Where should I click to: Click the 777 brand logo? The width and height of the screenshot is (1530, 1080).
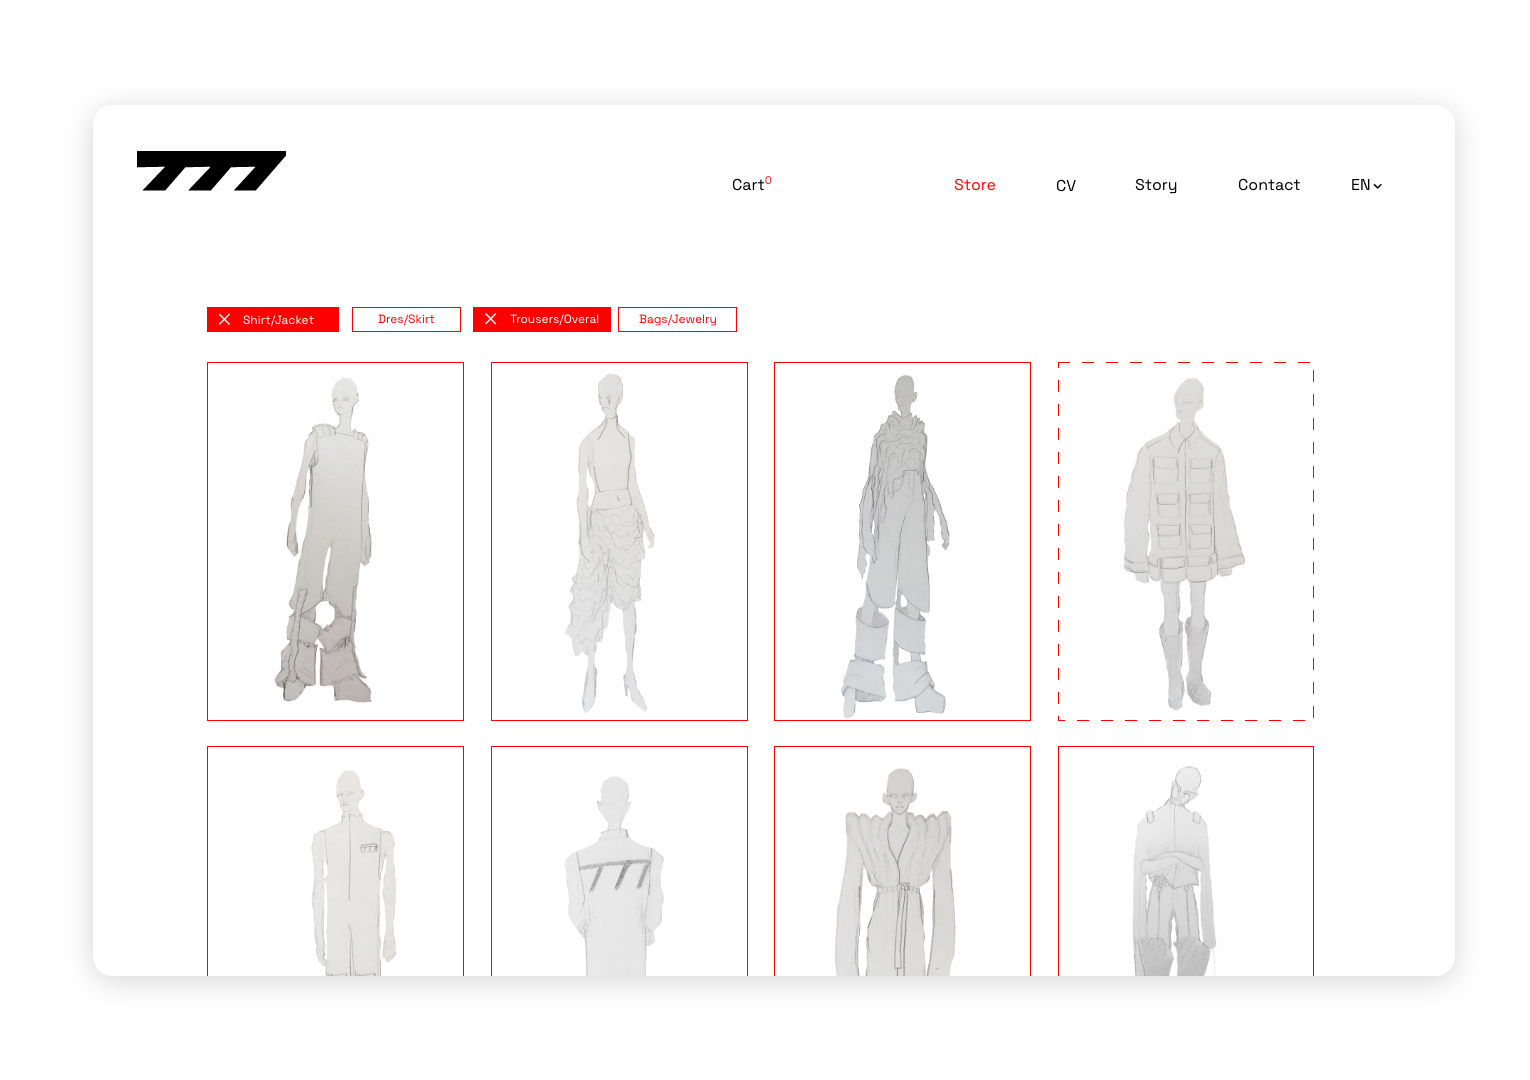pos(211,171)
